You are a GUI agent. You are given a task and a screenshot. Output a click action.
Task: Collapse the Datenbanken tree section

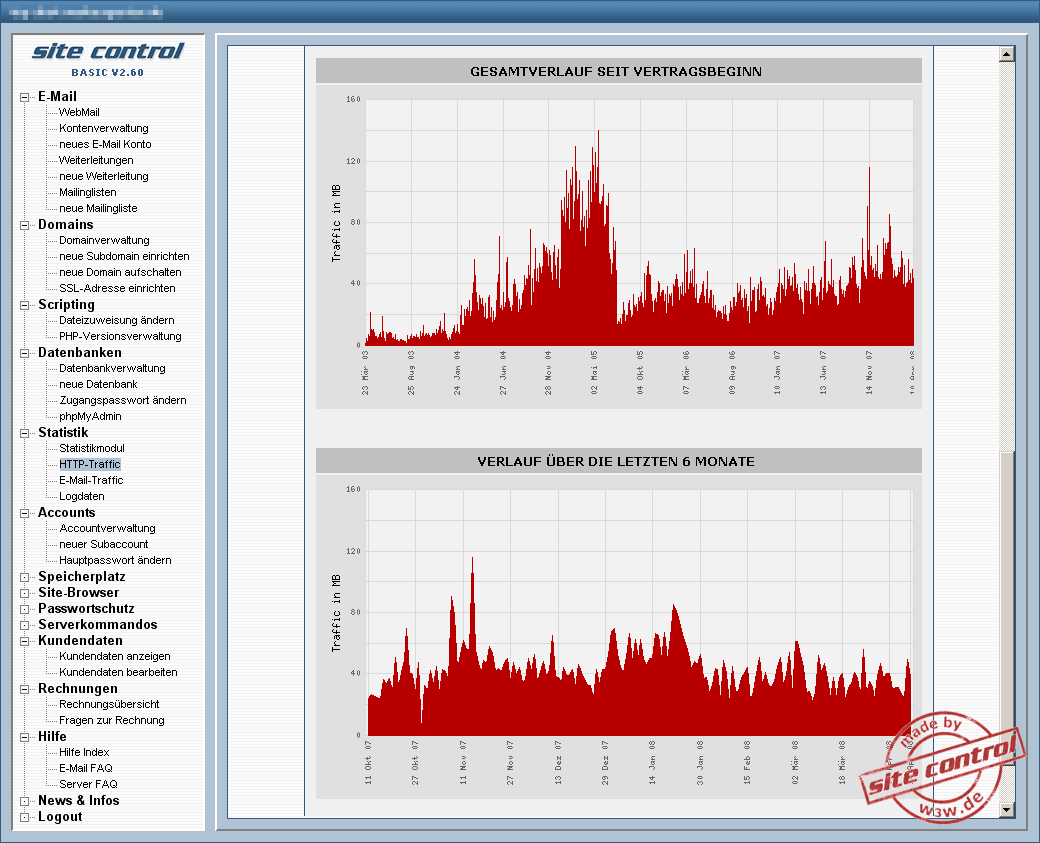25,354
